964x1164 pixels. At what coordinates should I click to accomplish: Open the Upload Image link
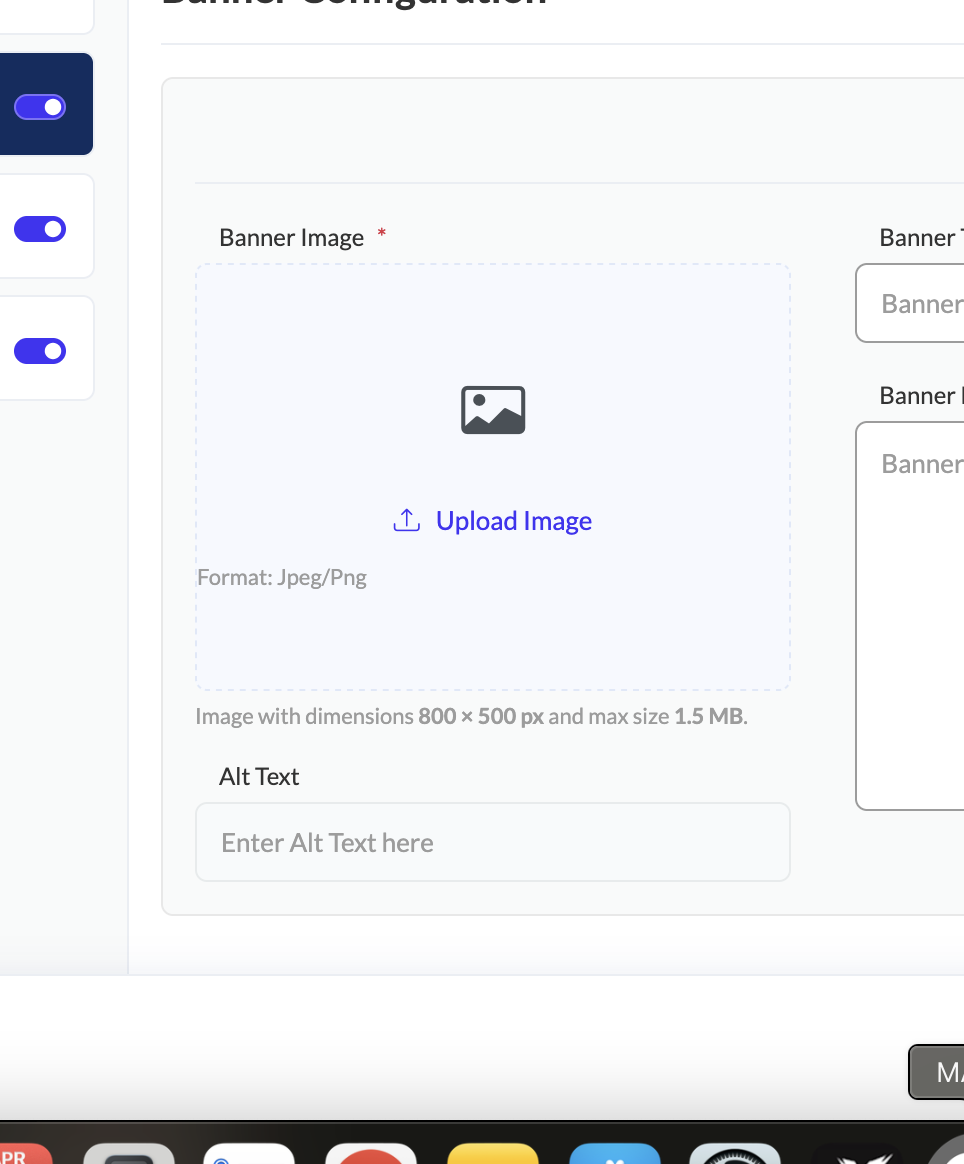513,521
